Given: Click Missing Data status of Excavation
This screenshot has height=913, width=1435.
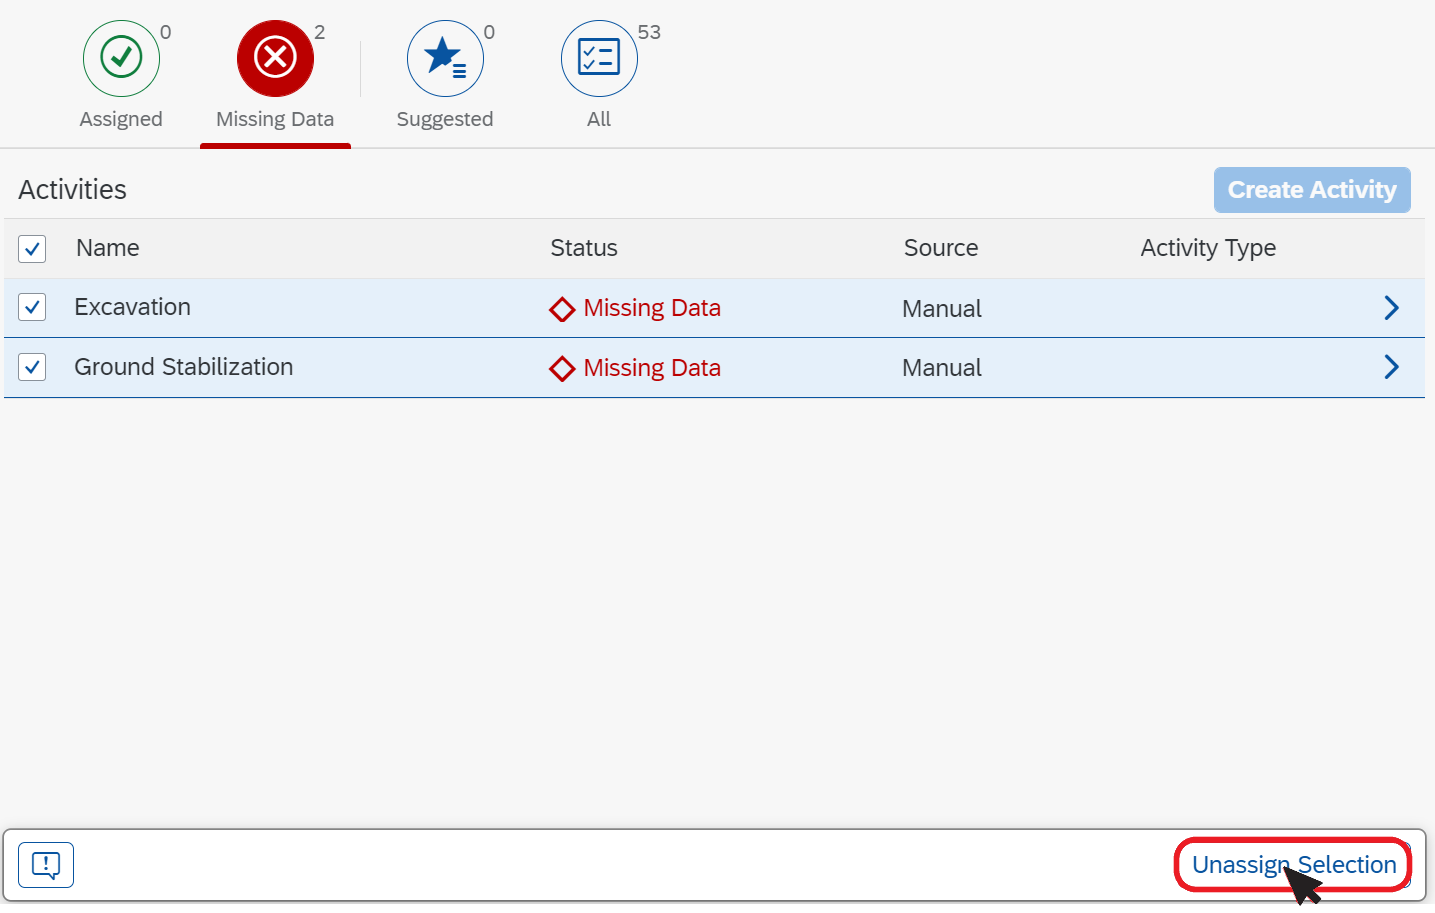Looking at the screenshot, I should coord(652,308).
